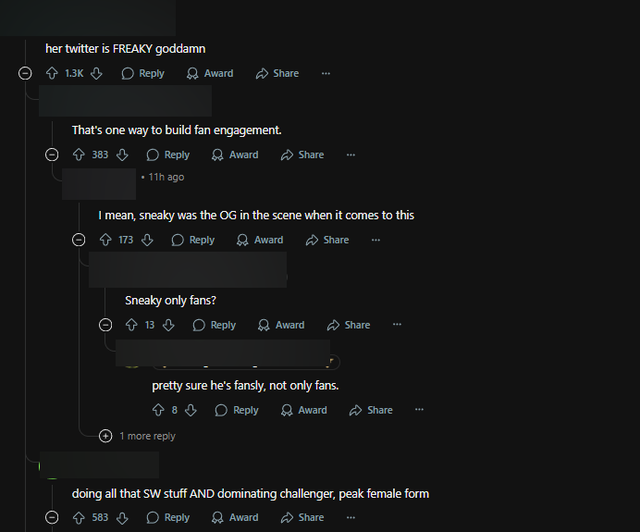Give Award to the 'fan engagement' comment
This screenshot has width=640, height=532.
click(x=235, y=155)
